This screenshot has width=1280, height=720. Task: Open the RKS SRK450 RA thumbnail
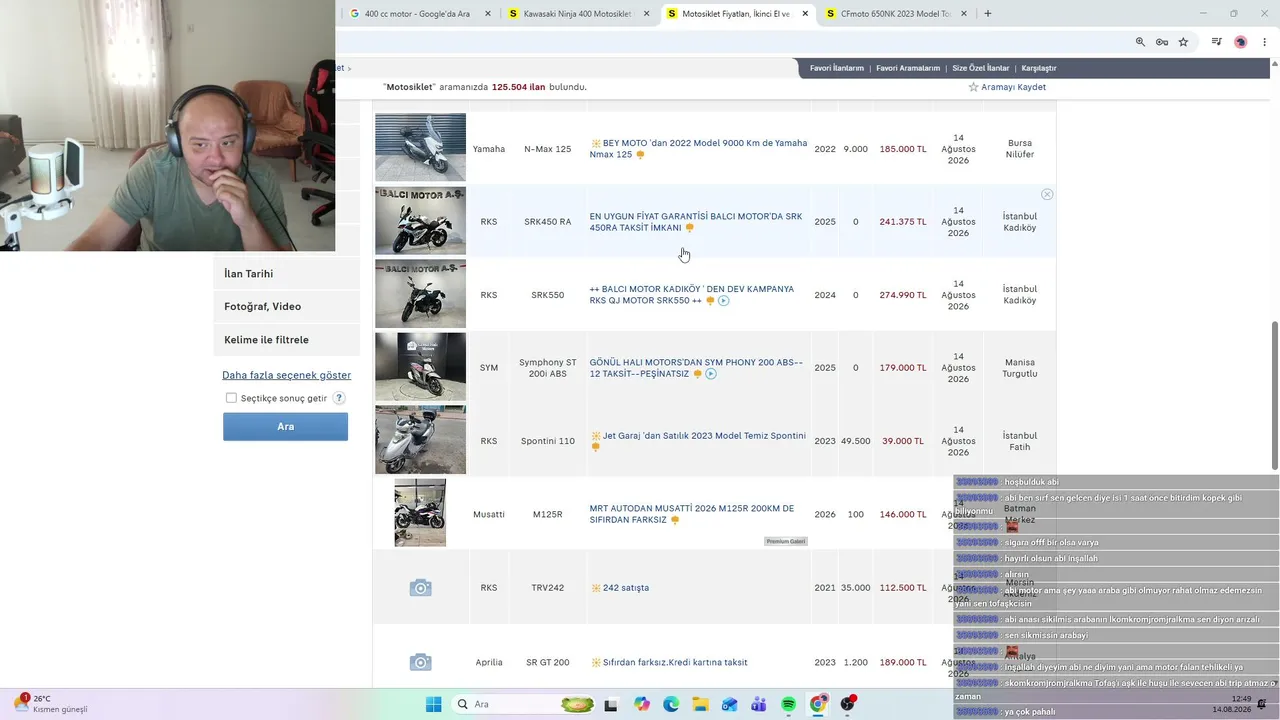420,221
